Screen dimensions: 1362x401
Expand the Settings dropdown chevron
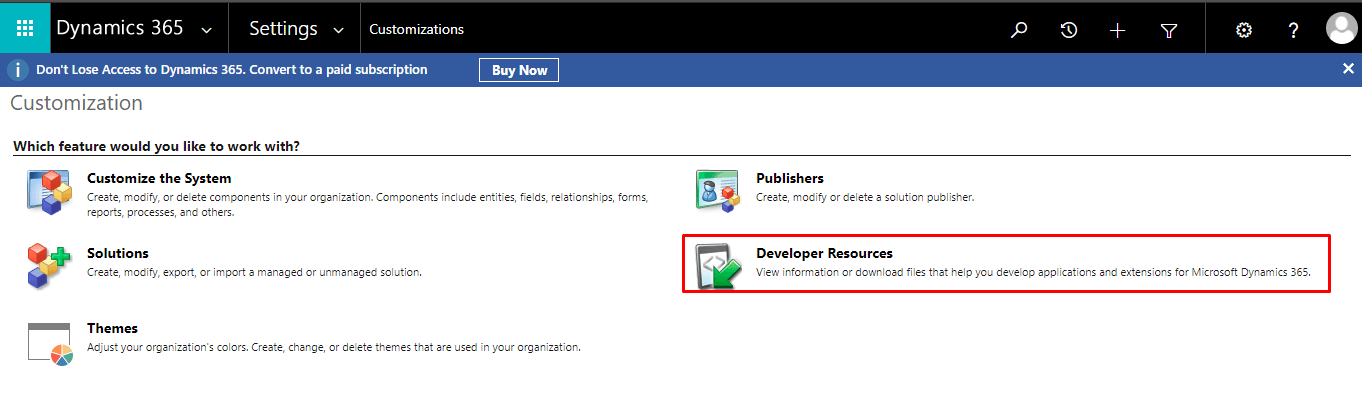pos(339,30)
